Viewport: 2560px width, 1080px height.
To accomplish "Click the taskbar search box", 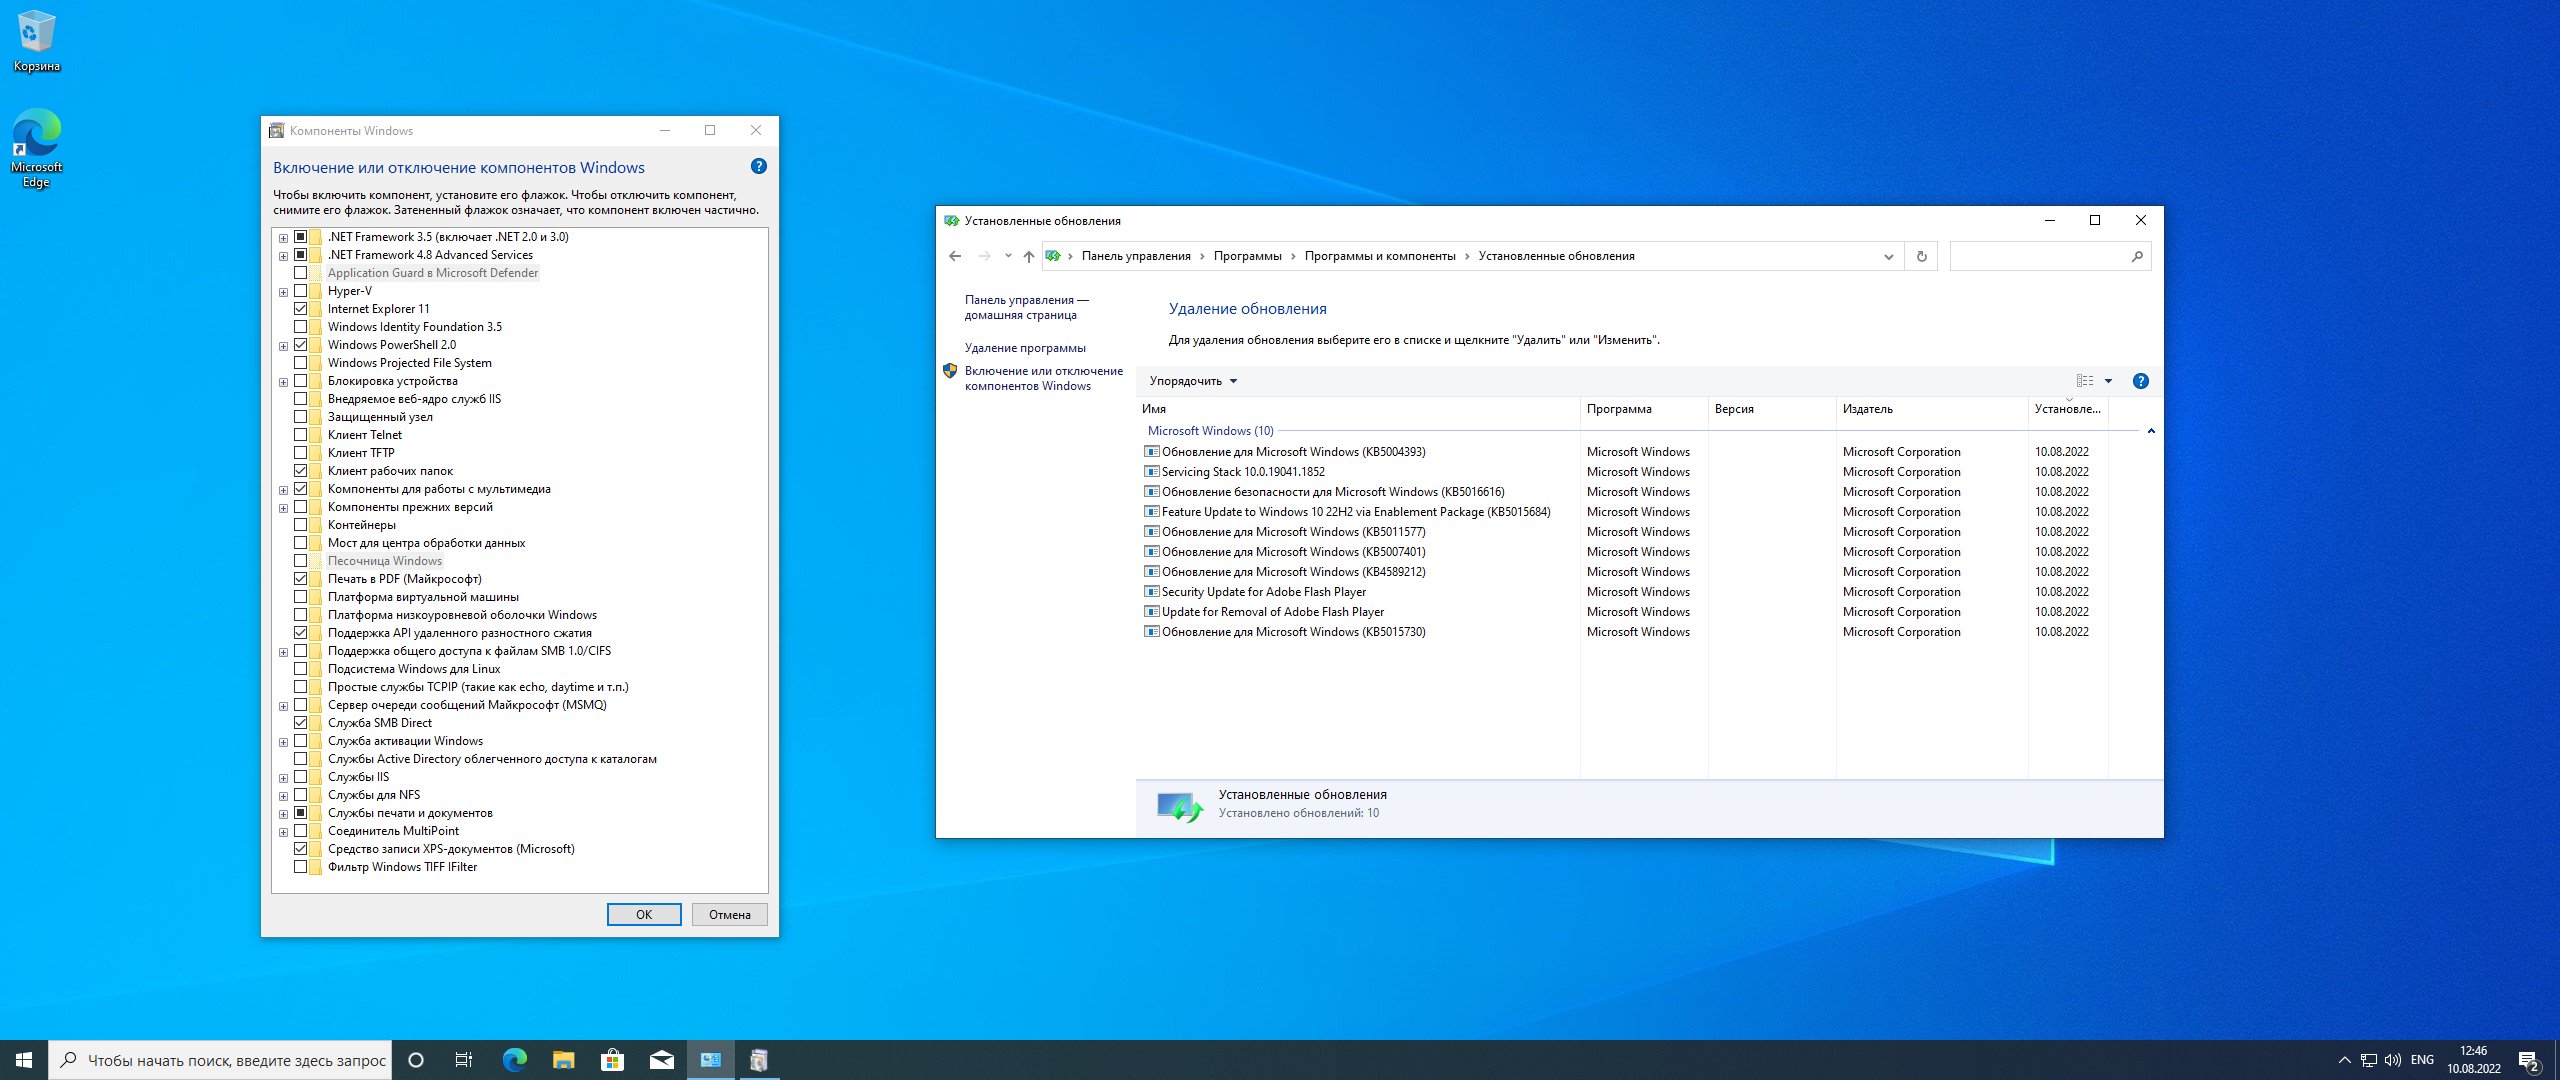I will [220, 1060].
